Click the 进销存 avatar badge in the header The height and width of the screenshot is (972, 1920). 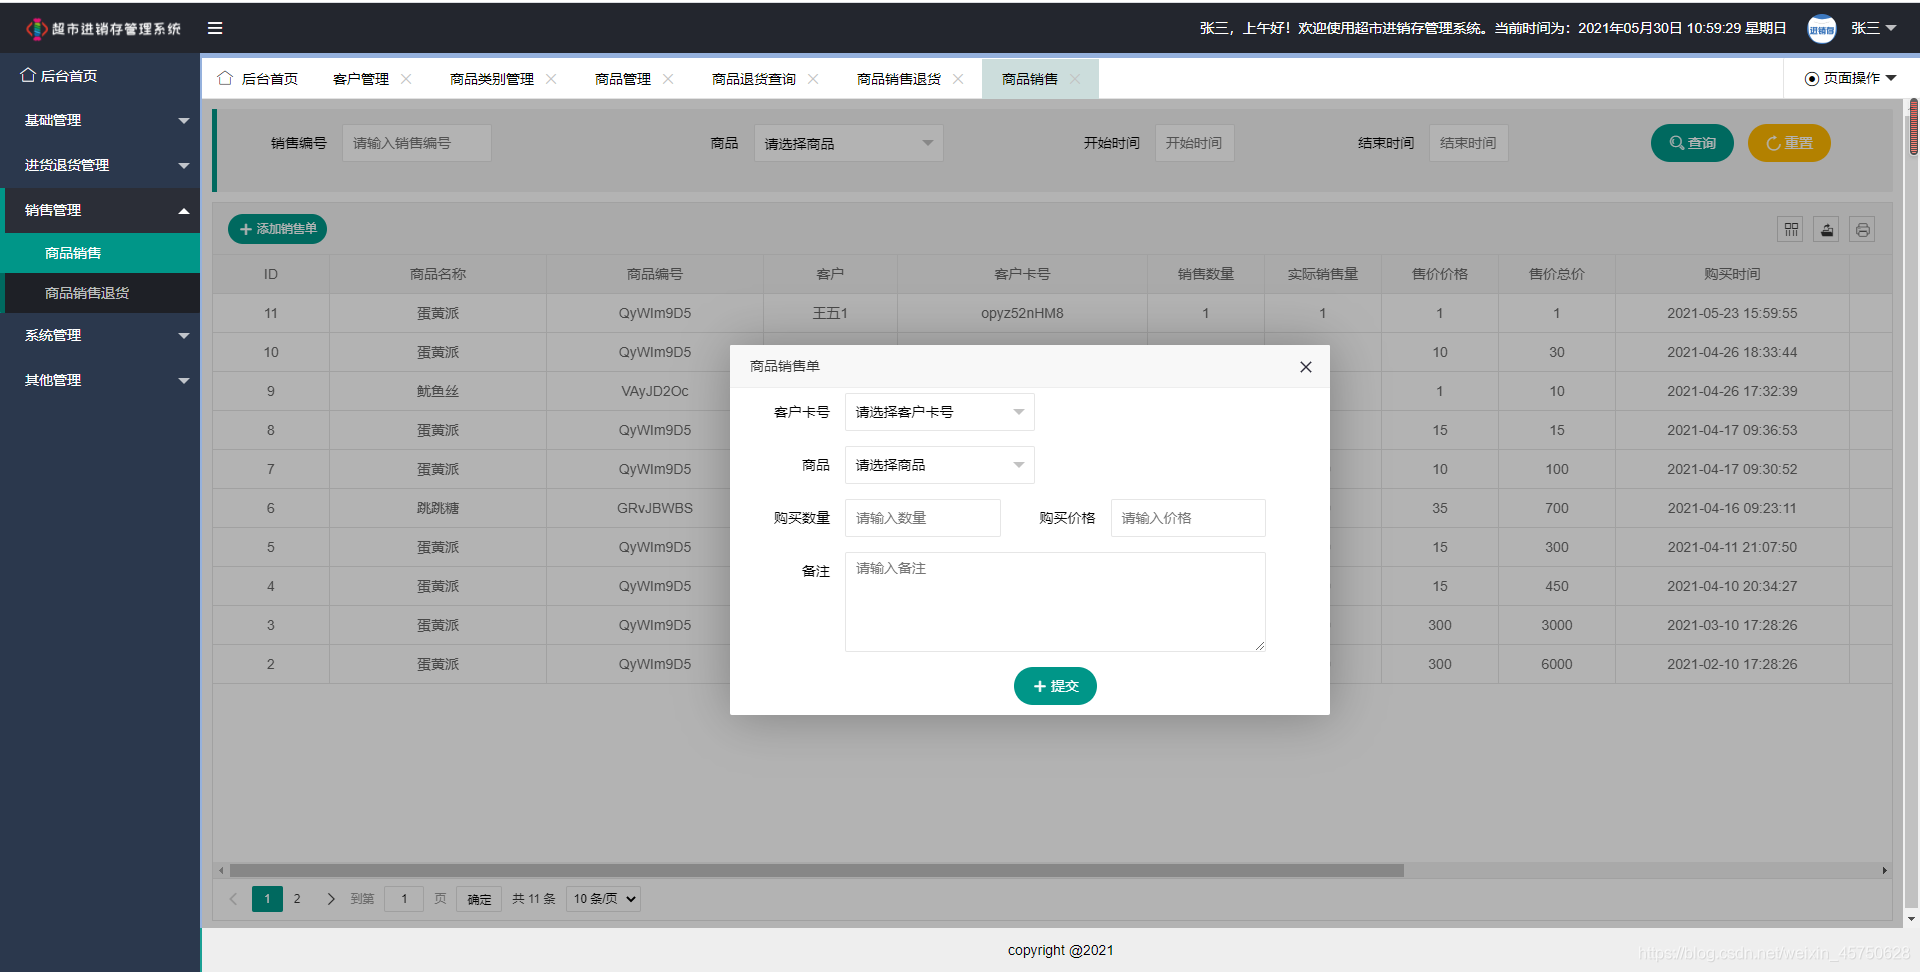tap(1822, 27)
